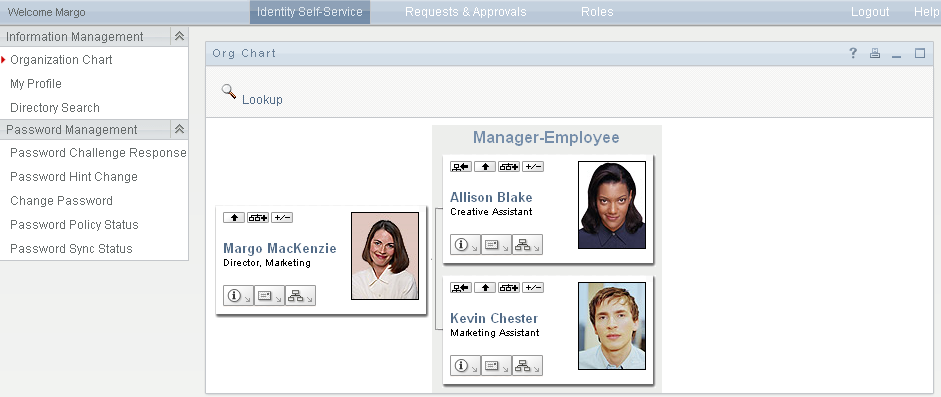This screenshot has height=397, width=941.
Task: Click the 'Director, Marketing' title text
Action: coord(267,263)
